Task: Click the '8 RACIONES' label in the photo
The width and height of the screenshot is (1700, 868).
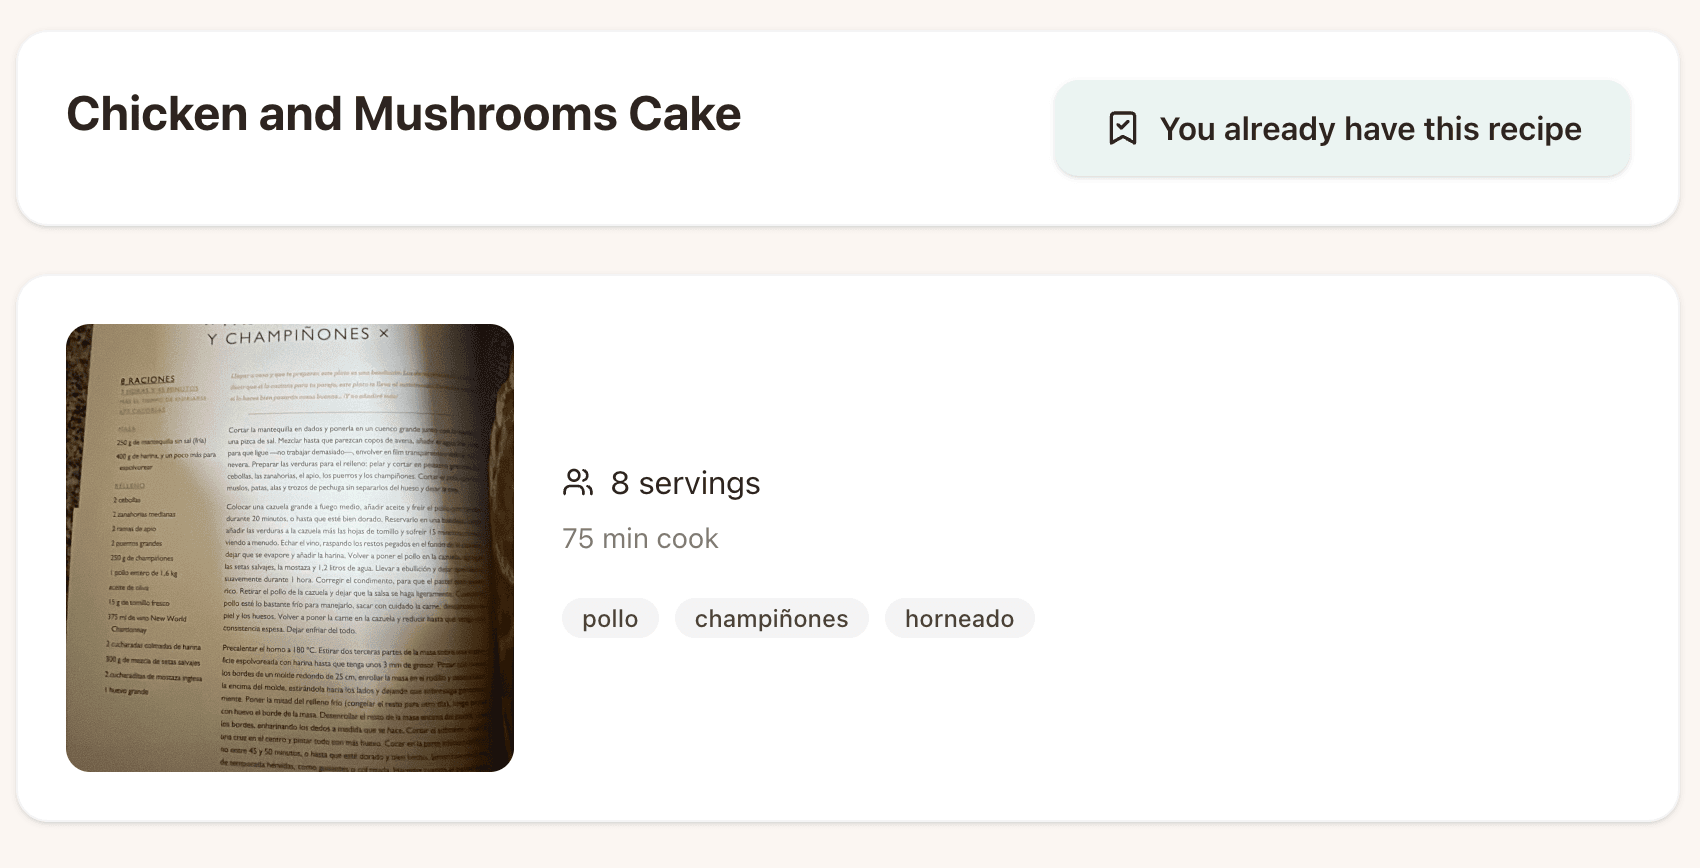Action: (x=147, y=380)
